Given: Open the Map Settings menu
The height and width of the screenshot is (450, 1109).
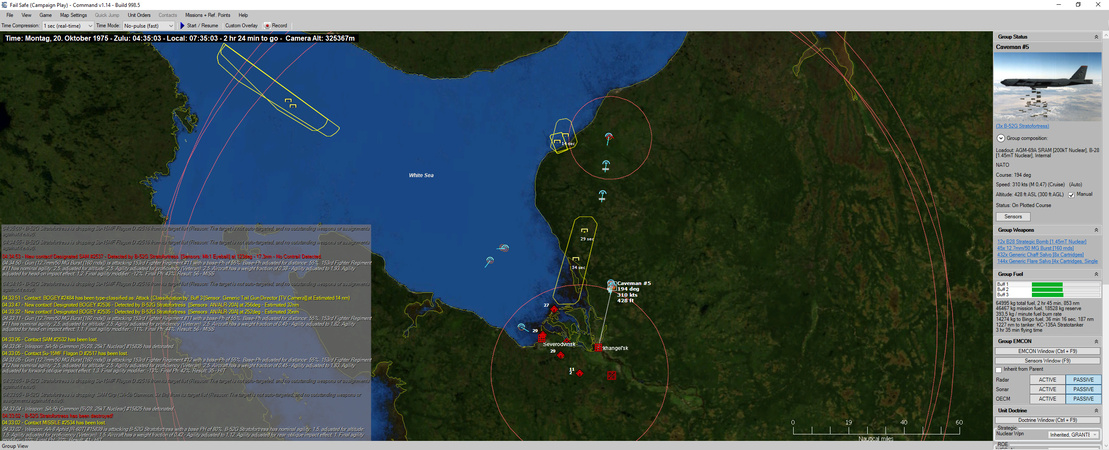Looking at the screenshot, I should 73,15.
